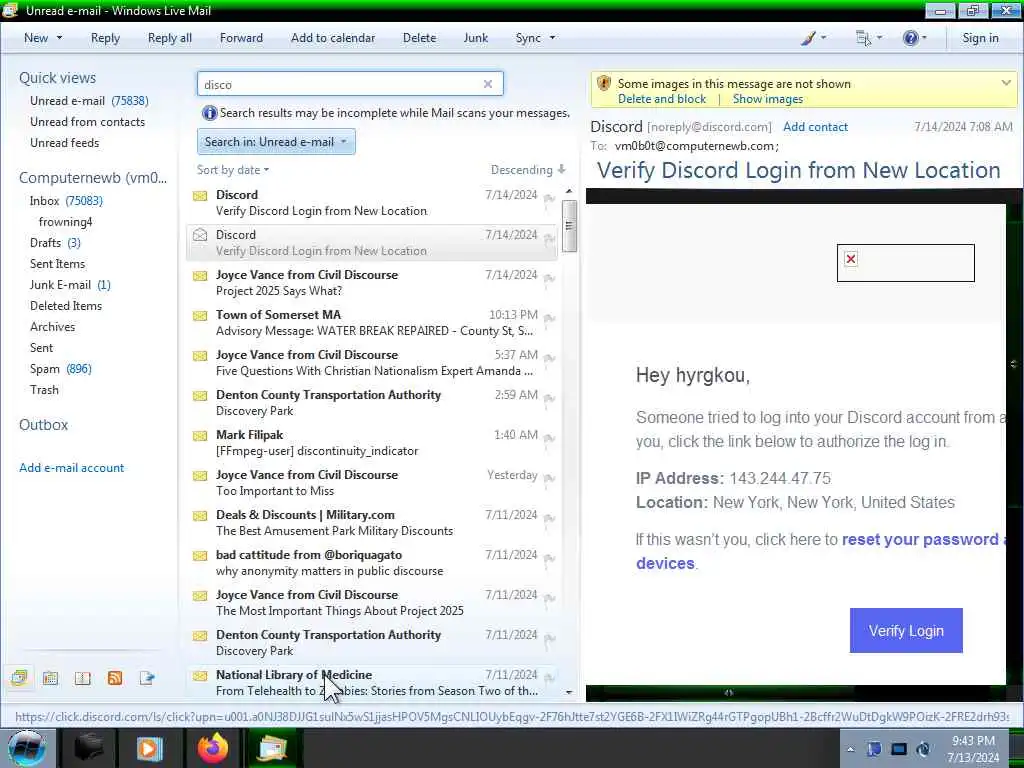Click the security shield icon in image warning bar
Screen dimensions: 1024x768
pyautogui.click(x=604, y=84)
